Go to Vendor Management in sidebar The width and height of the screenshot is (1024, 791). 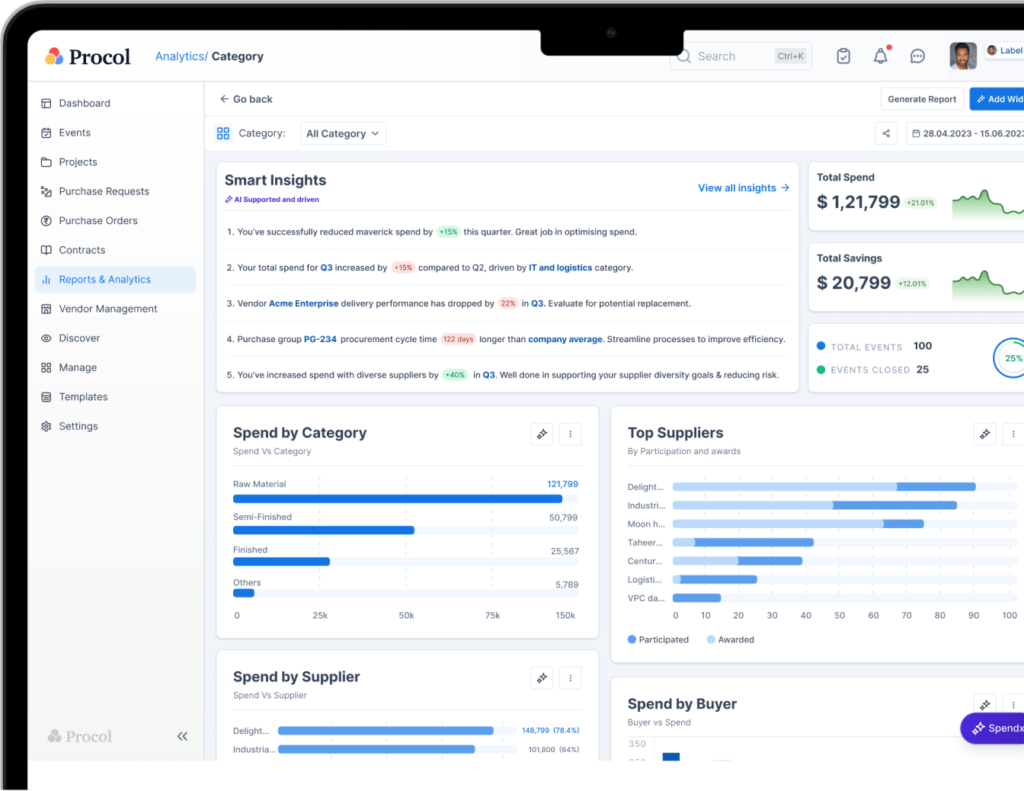108,309
